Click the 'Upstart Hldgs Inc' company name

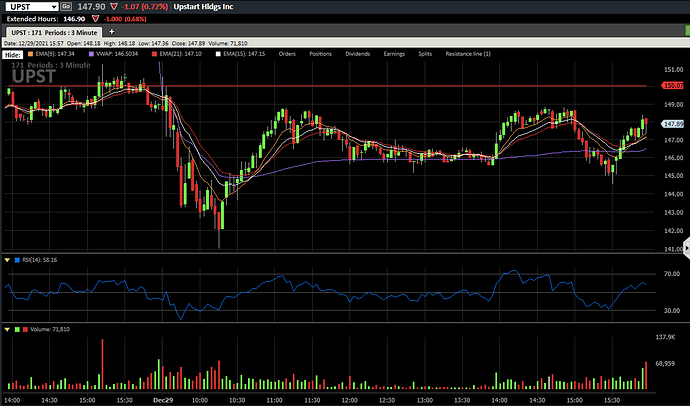[x=203, y=7]
